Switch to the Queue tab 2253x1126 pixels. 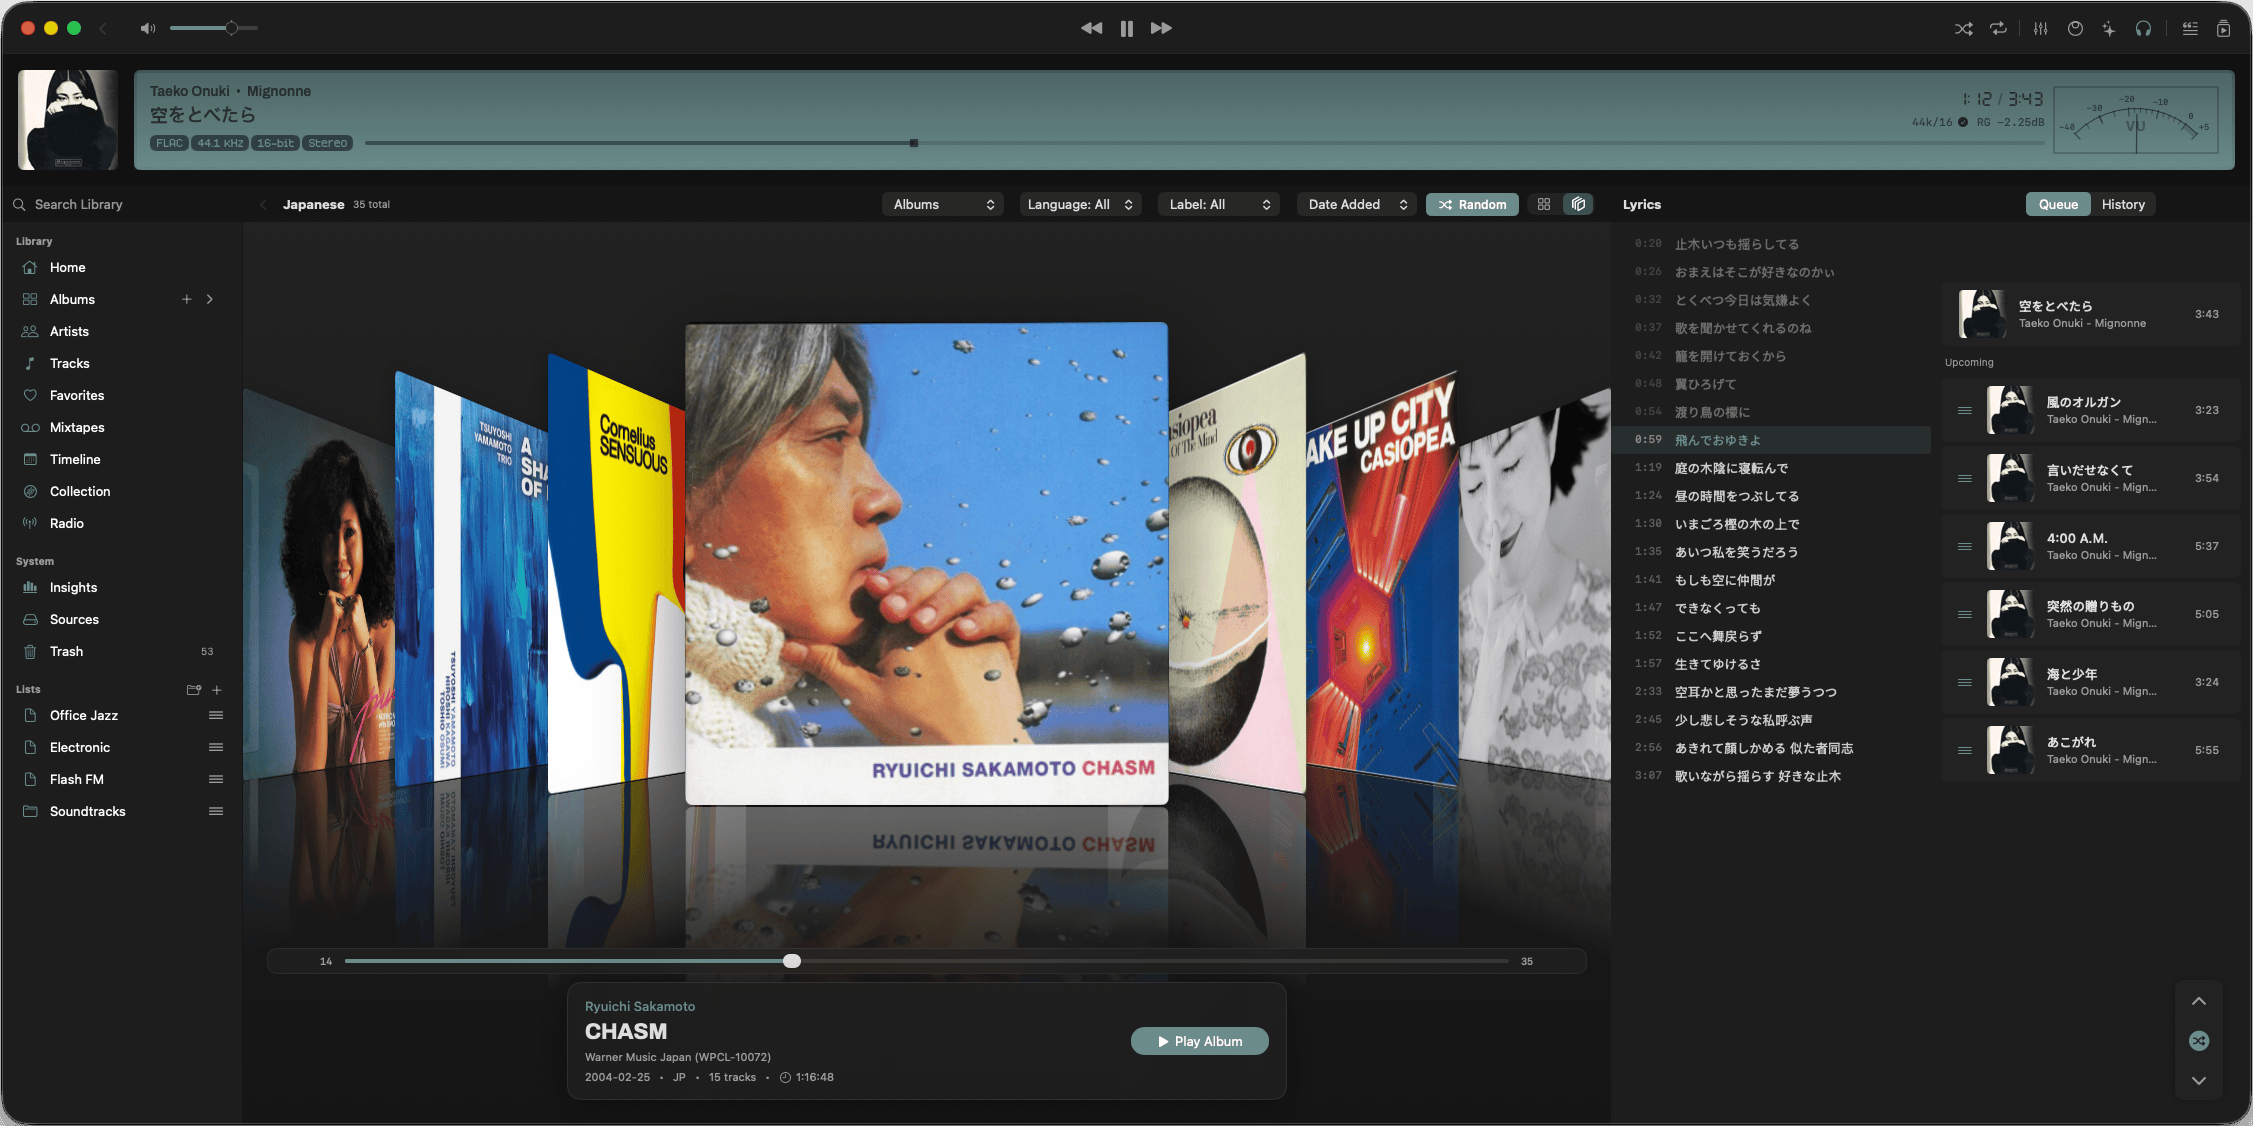click(x=2058, y=204)
